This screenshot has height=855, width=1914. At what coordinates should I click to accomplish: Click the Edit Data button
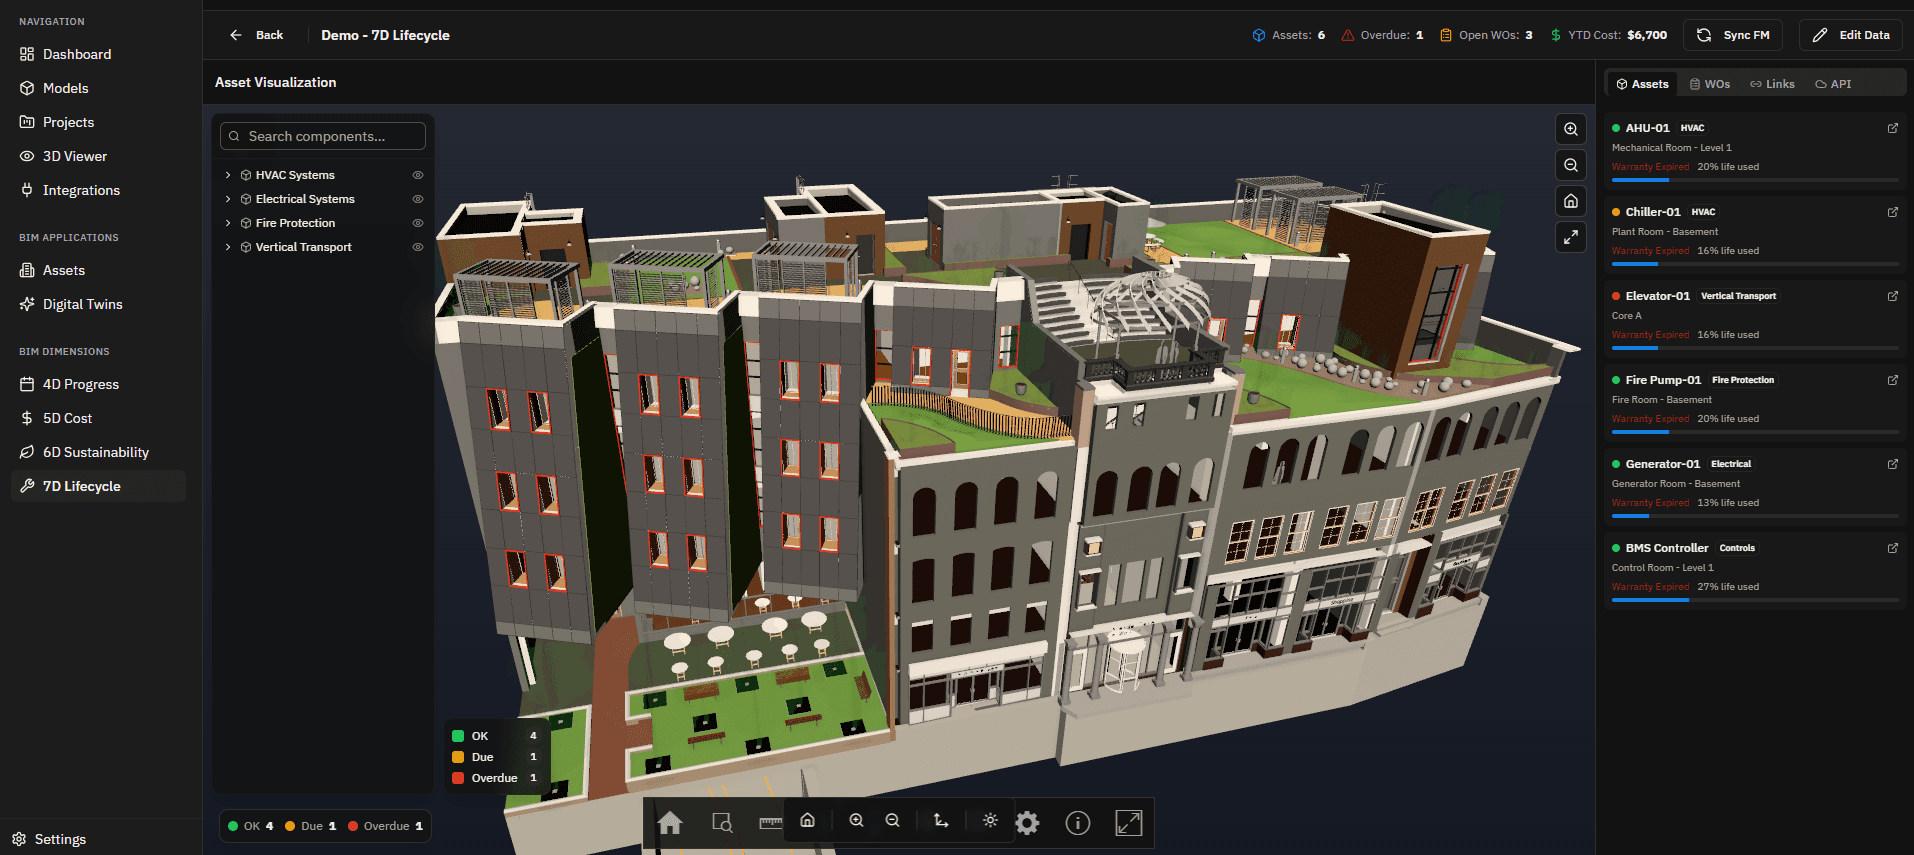[1850, 35]
